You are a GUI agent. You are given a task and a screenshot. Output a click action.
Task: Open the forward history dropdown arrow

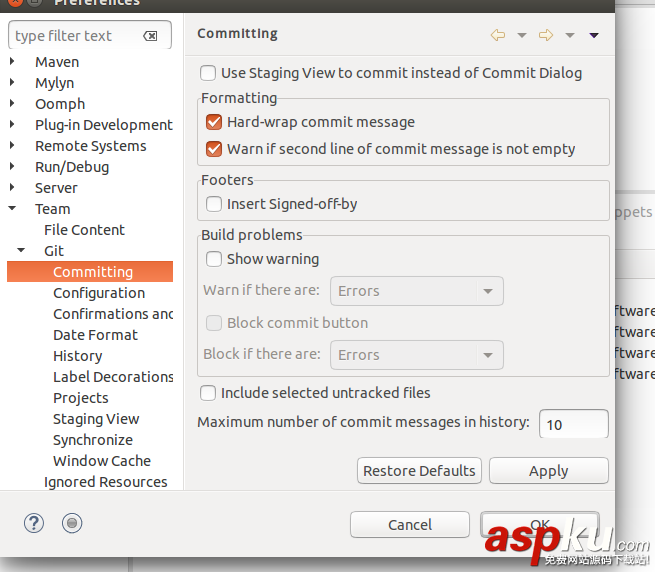point(570,35)
